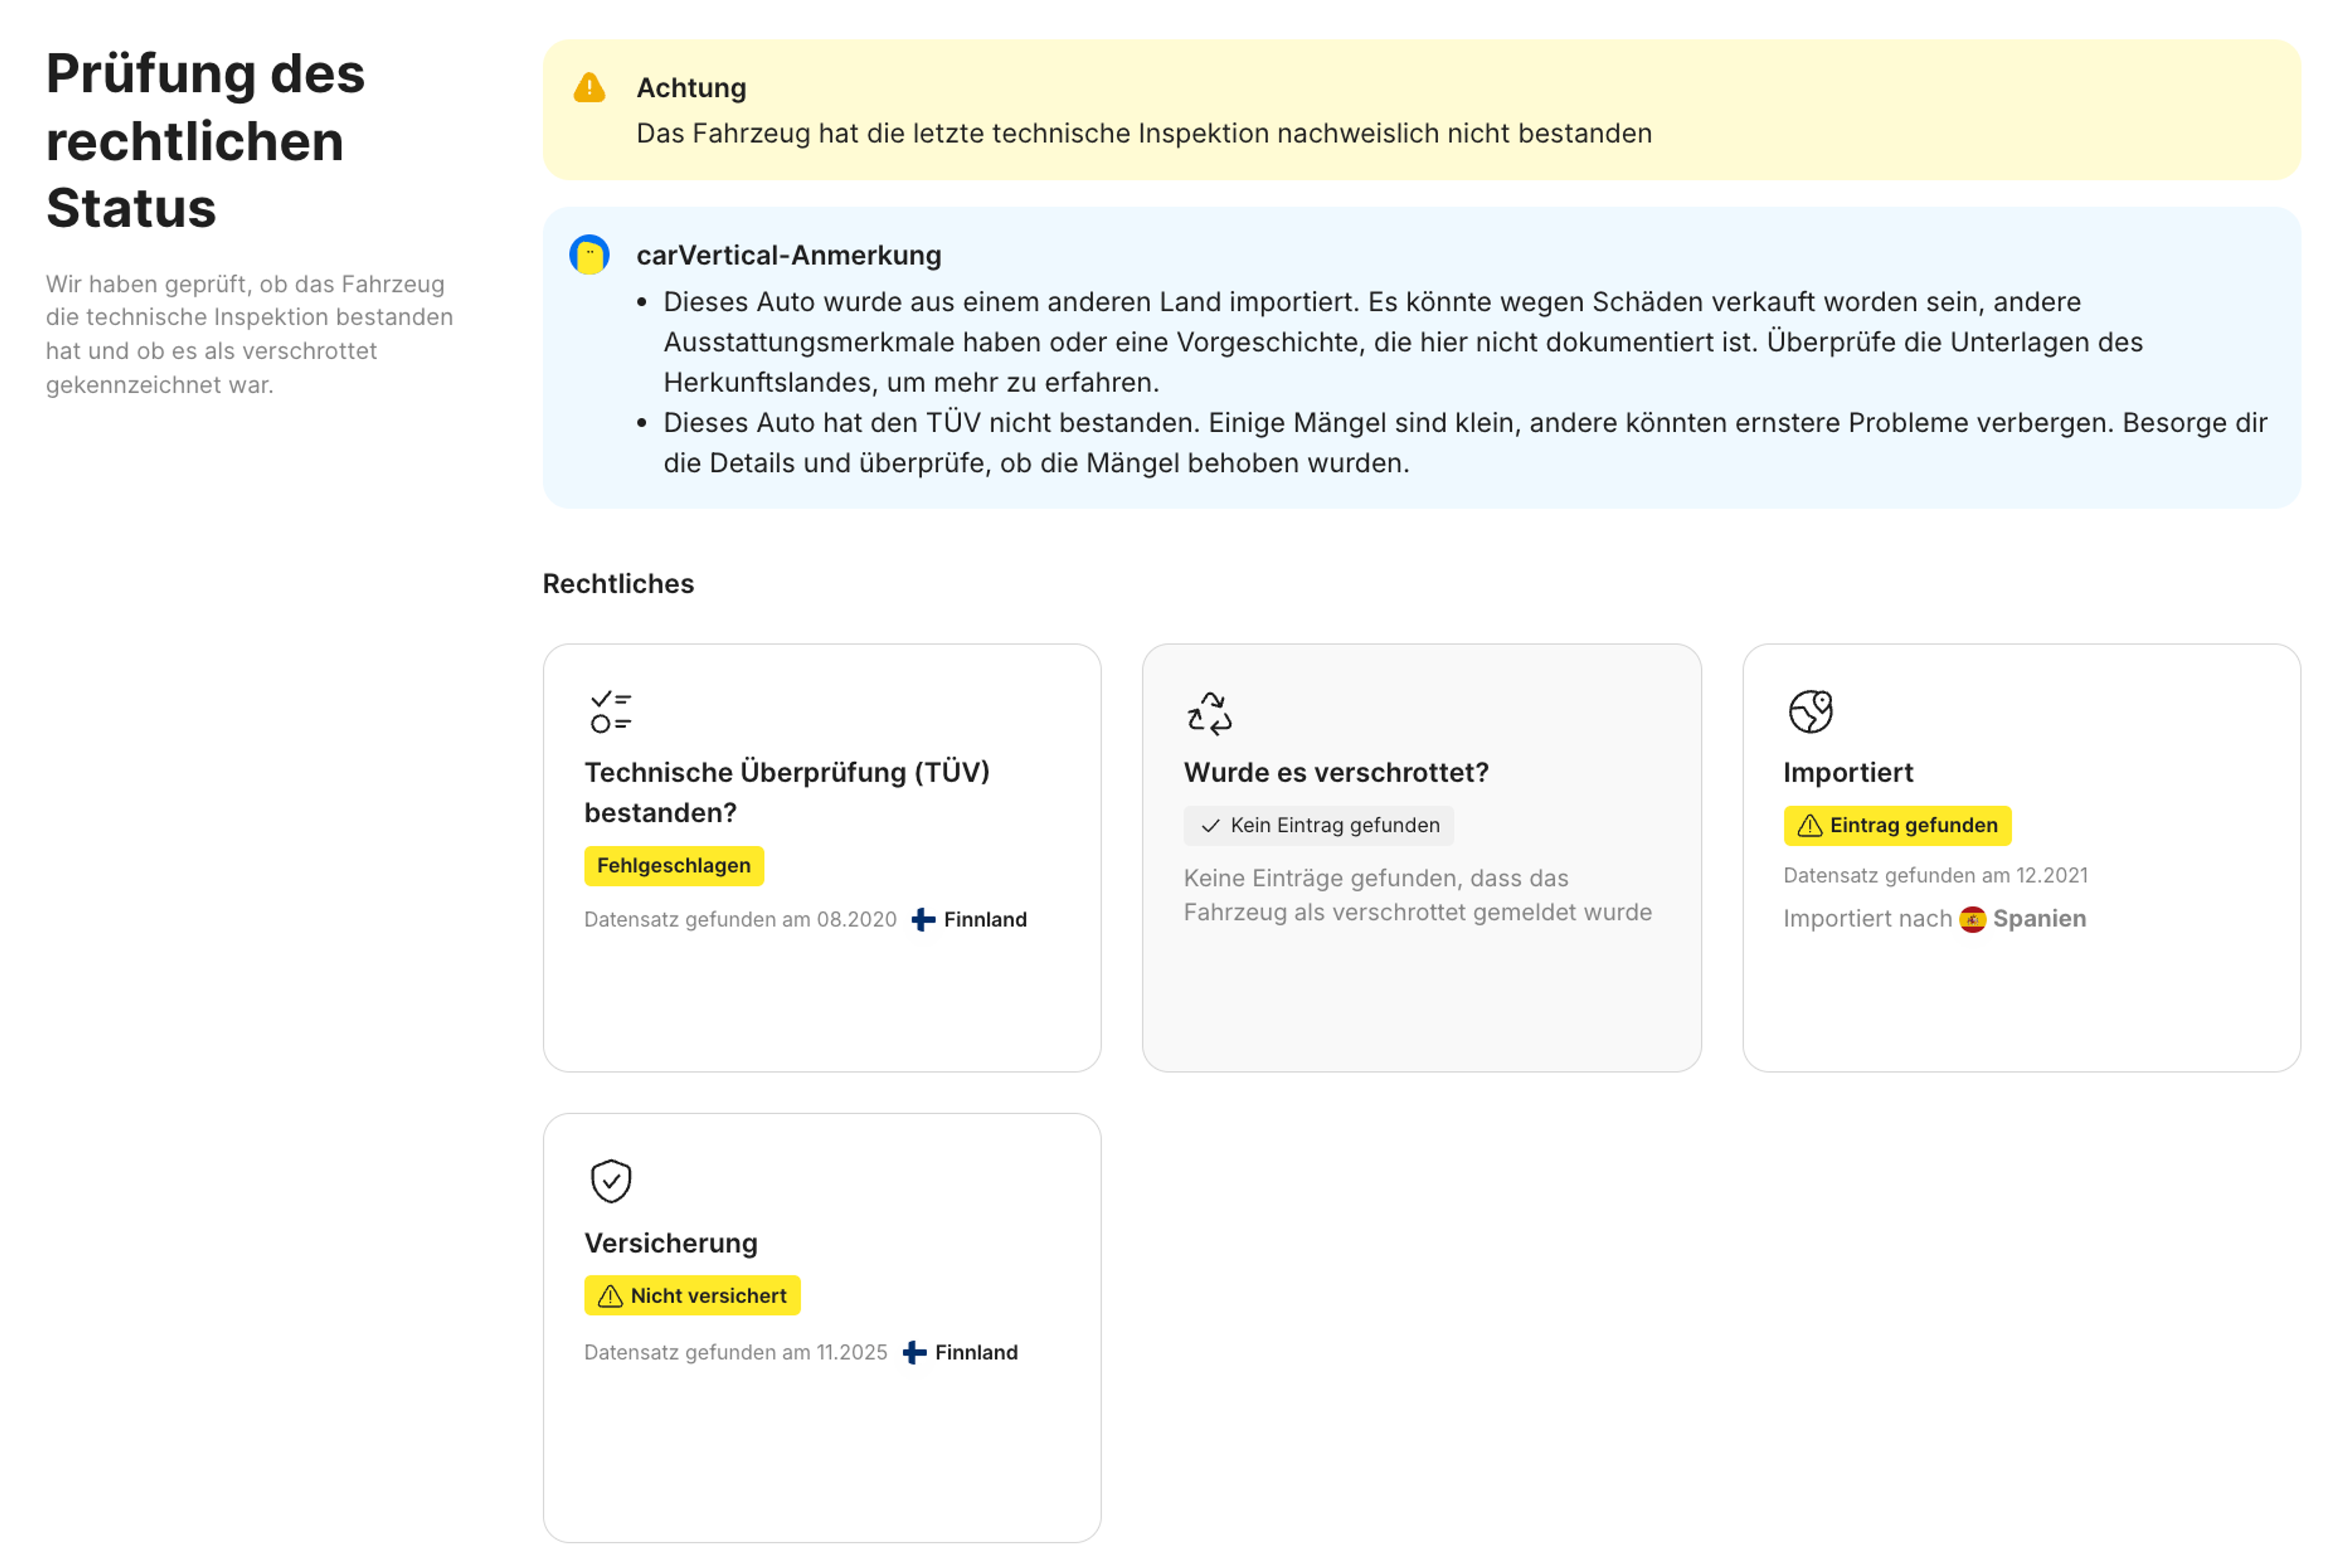Click the warning icon inside the Eintrag gefunden badge

click(x=1810, y=826)
